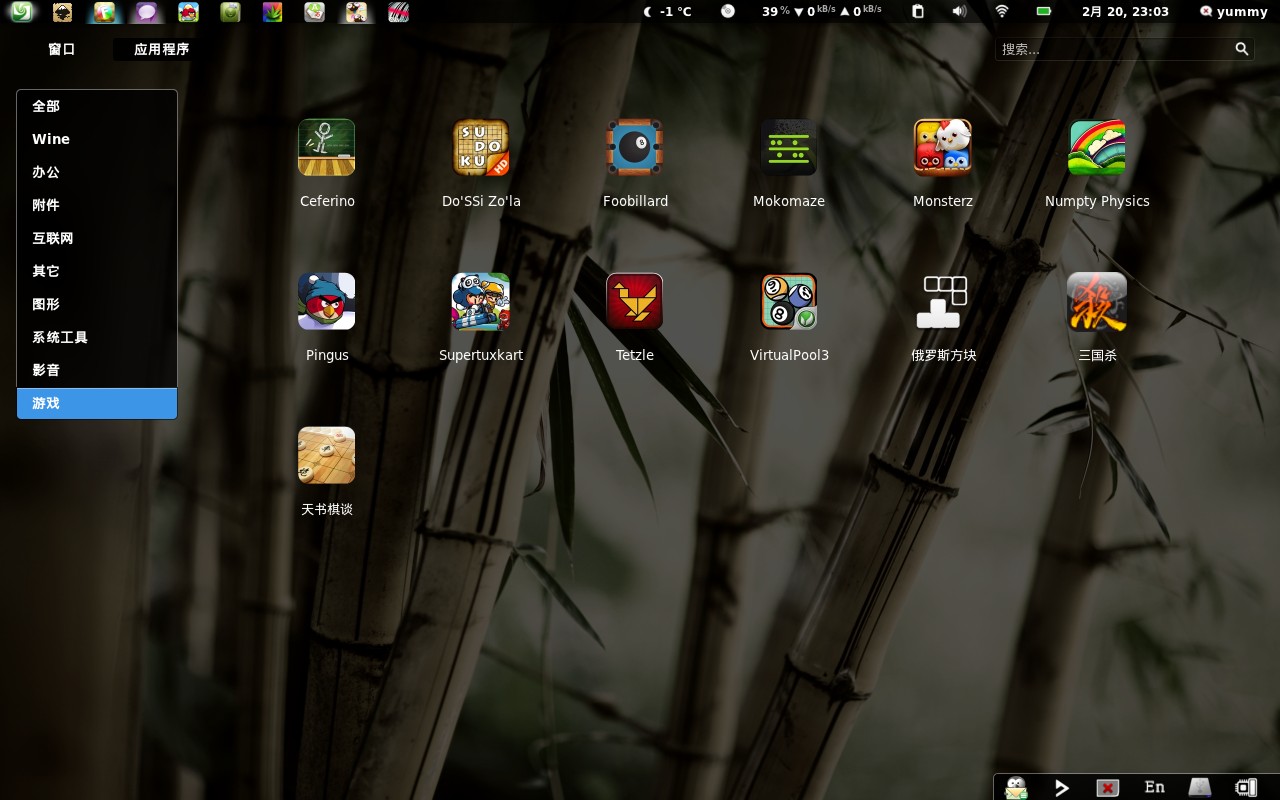Click the mahjong tile icon in top bar

pyautogui.click(x=315, y=12)
